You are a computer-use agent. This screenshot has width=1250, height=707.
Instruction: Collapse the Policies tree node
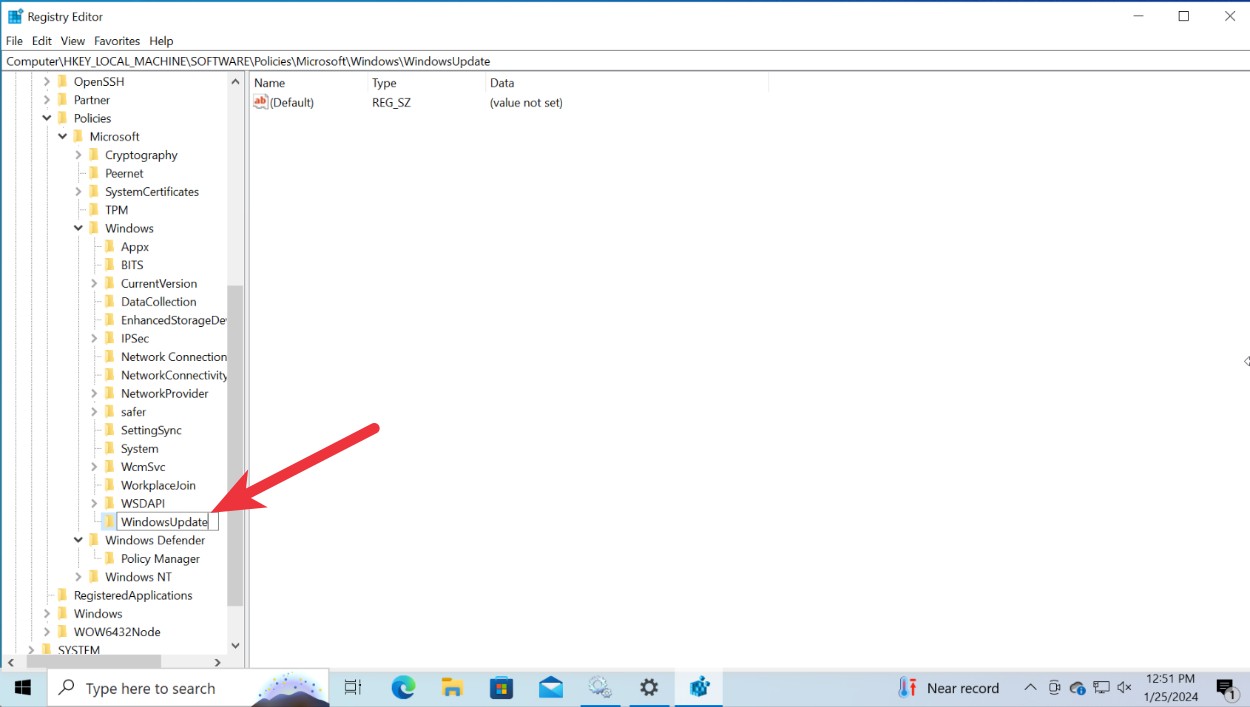[46, 117]
